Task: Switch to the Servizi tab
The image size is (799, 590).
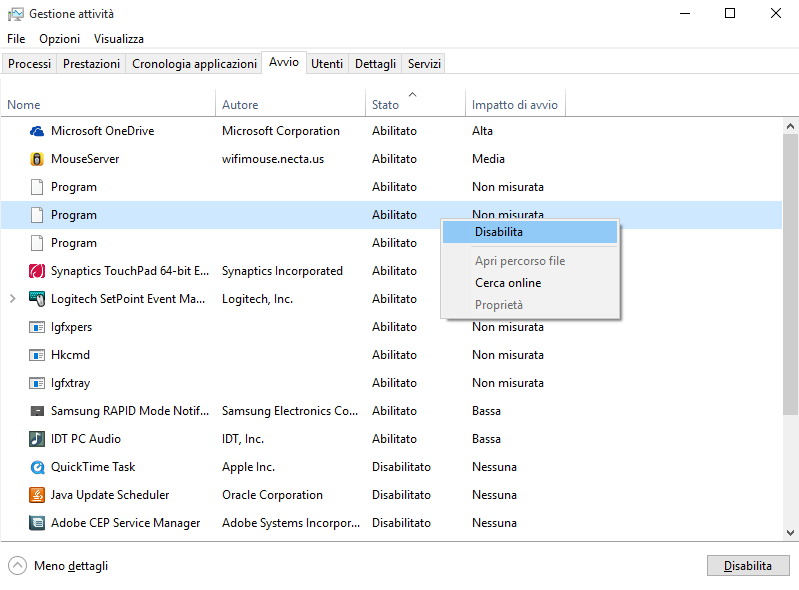Action: [424, 64]
